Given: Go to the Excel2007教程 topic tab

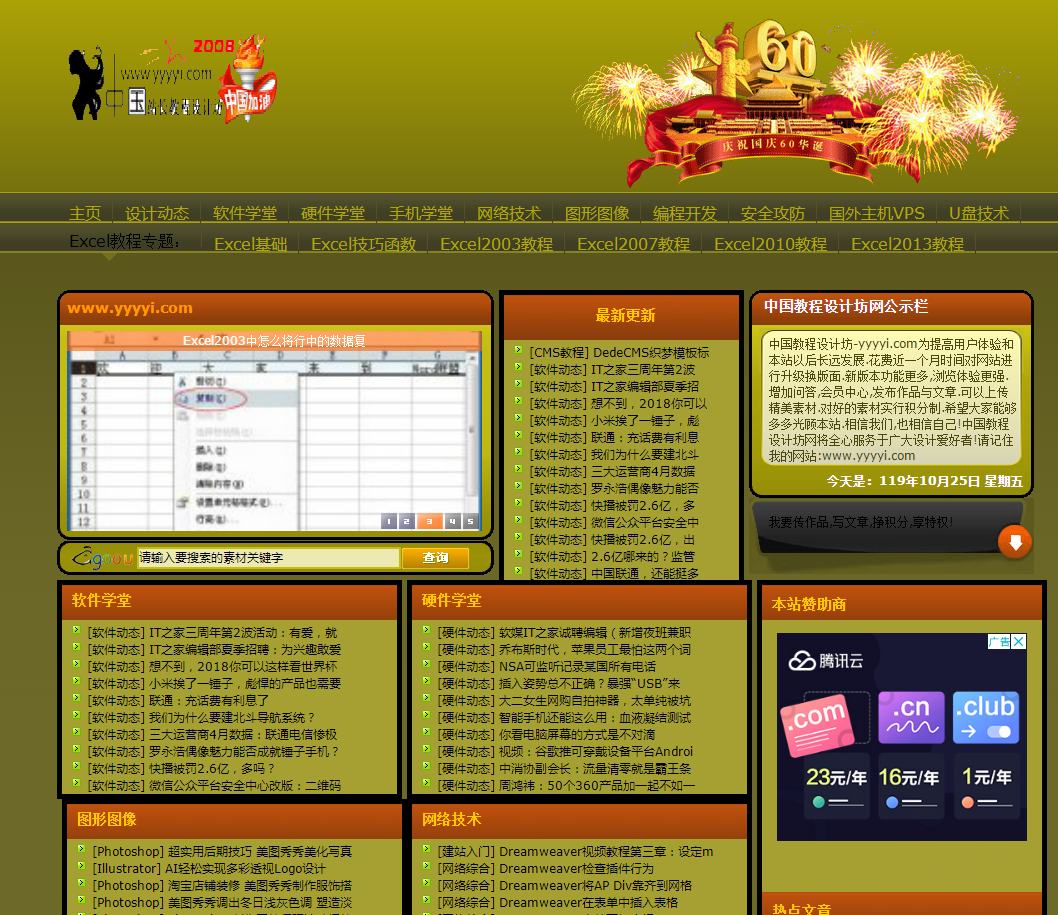Looking at the screenshot, I should click(633, 244).
